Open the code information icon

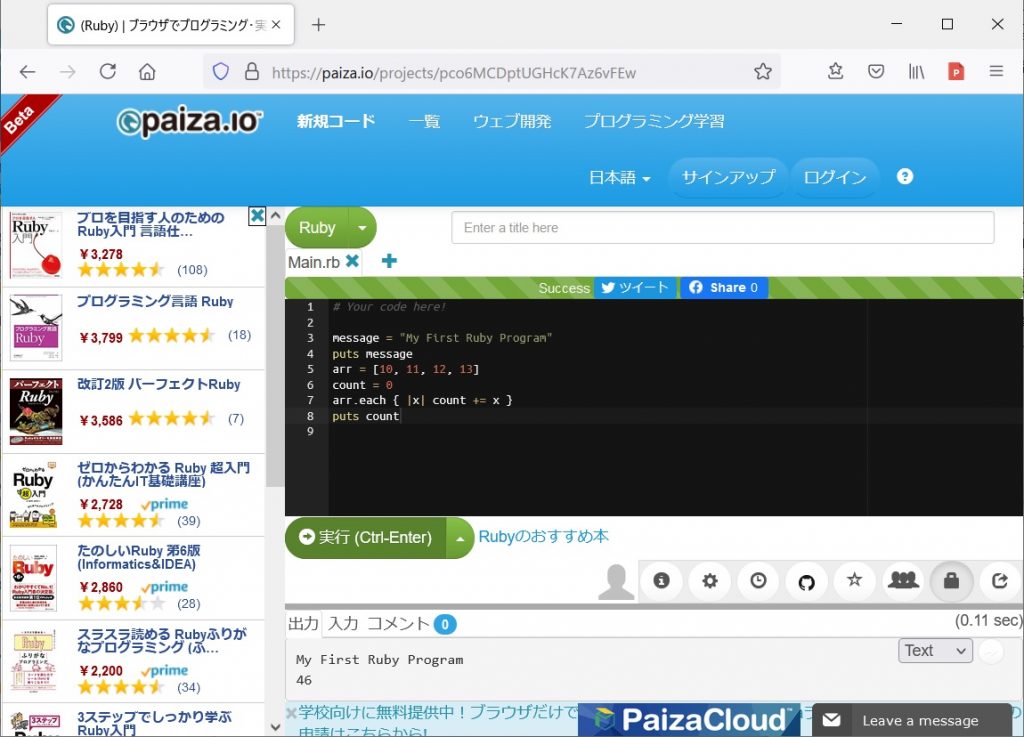(661, 581)
